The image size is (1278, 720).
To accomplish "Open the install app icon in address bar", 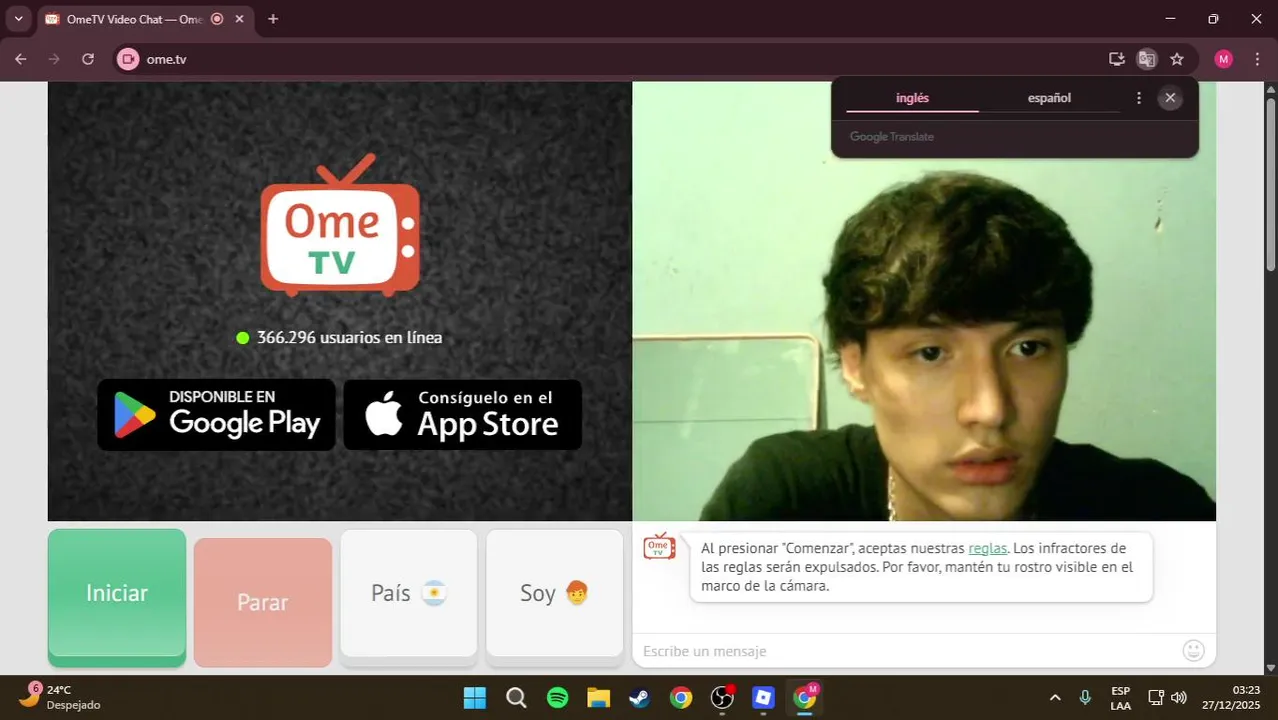I will tap(1117, 59).
